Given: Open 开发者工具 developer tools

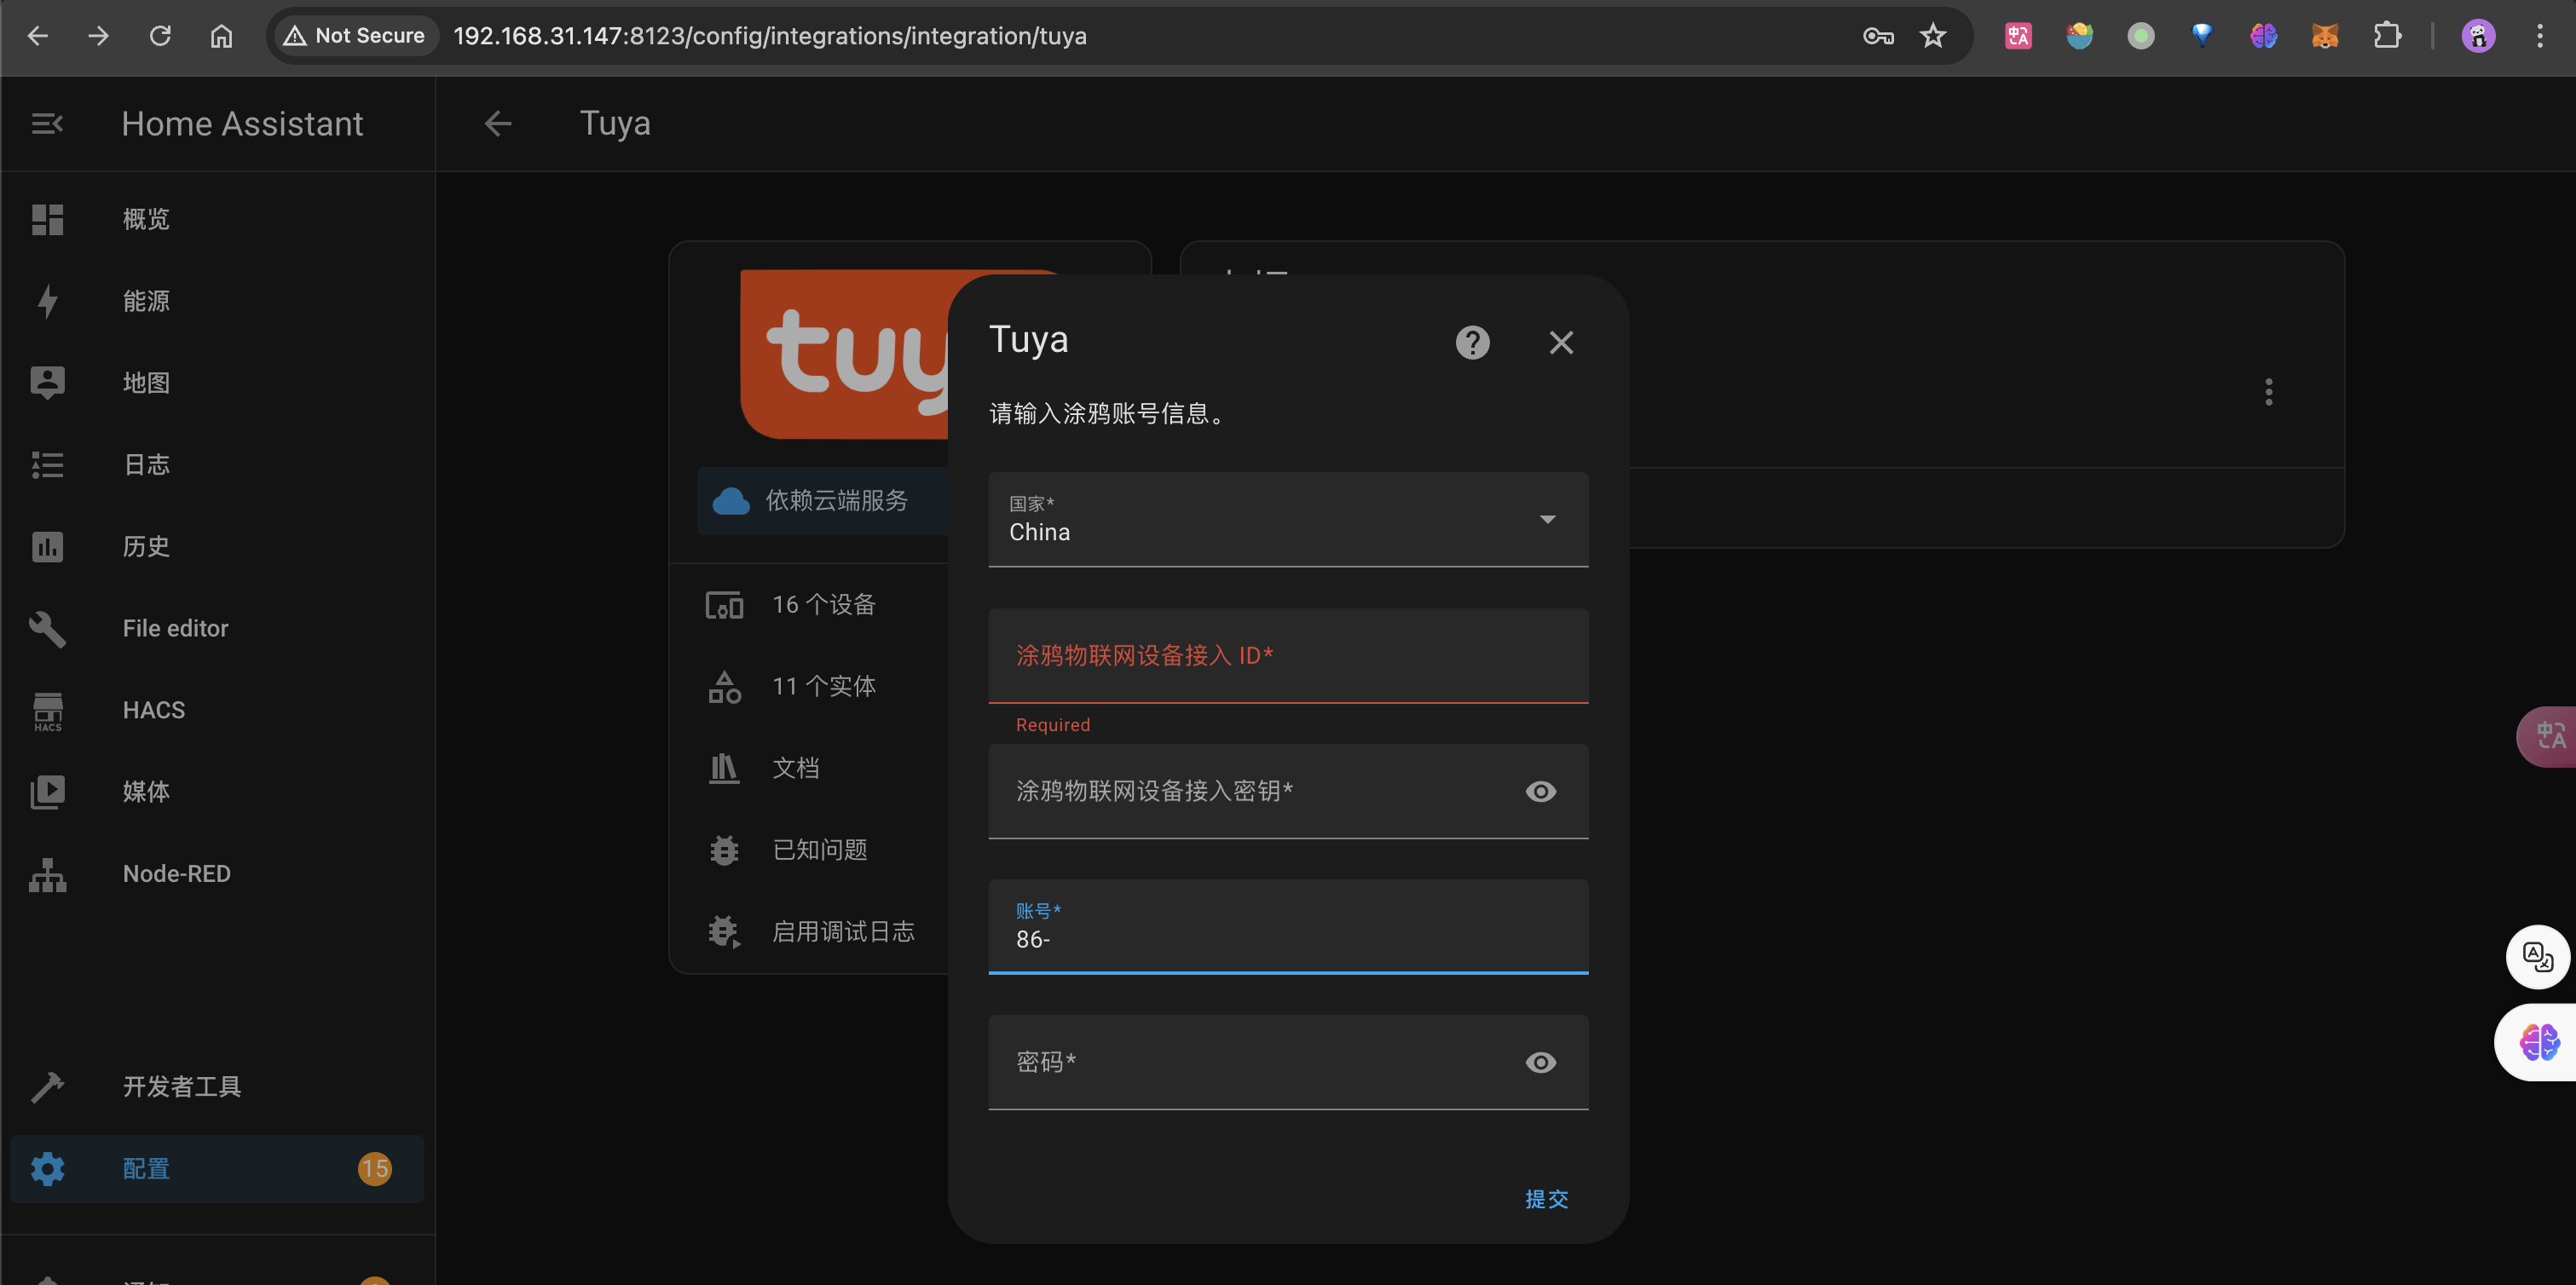Looking at the screenshot, I should click(x=181, y=1087).
